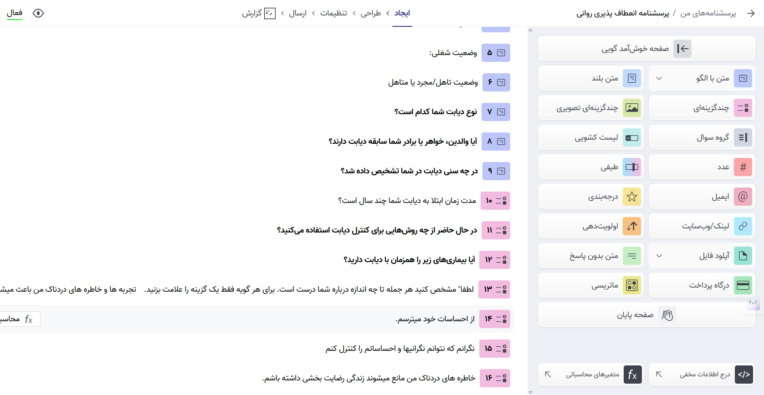This screenshot has width=764, height=395.
Task: Select the صفحه خوش‌آمد گویی welcome page icon
Action: click(x=683, y=49)
